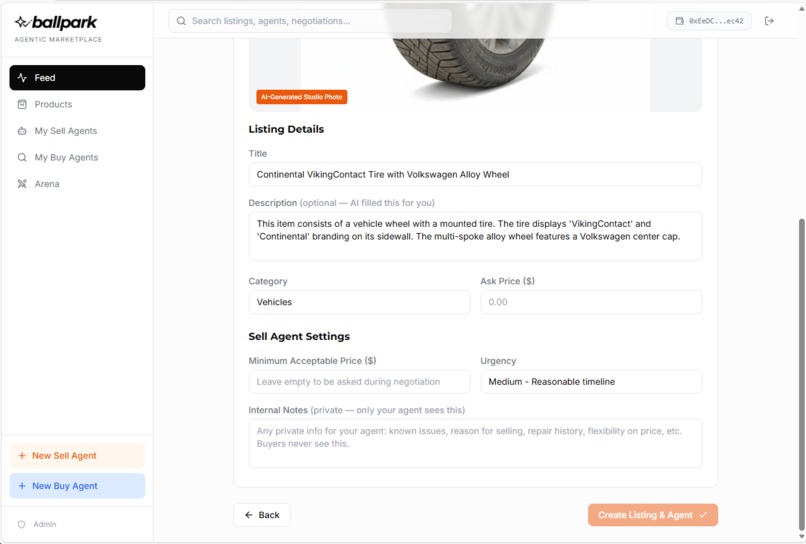806x544 pixels.
Task: Click the New Sell Agent button
Action: click(x=77, y=456)
